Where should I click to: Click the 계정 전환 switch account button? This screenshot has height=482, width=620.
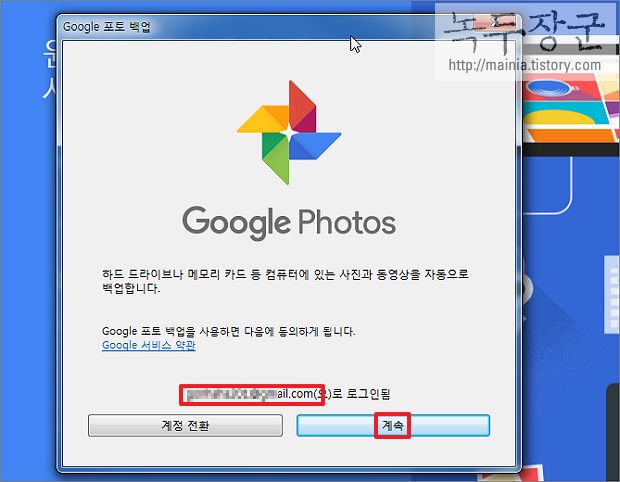pyautogui.click(x=185, y=425)
